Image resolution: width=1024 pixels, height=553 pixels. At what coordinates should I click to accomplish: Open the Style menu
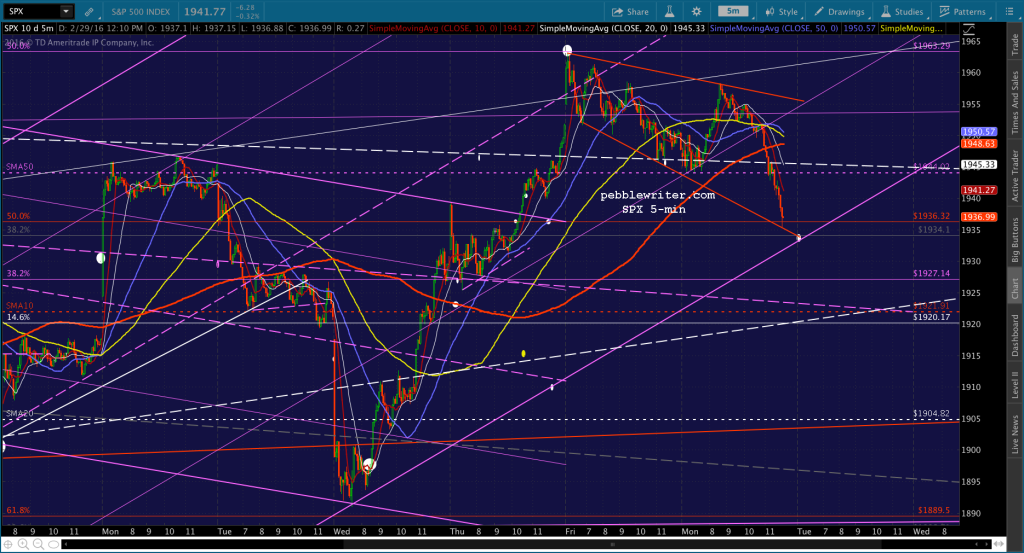(x=781, y=12)
